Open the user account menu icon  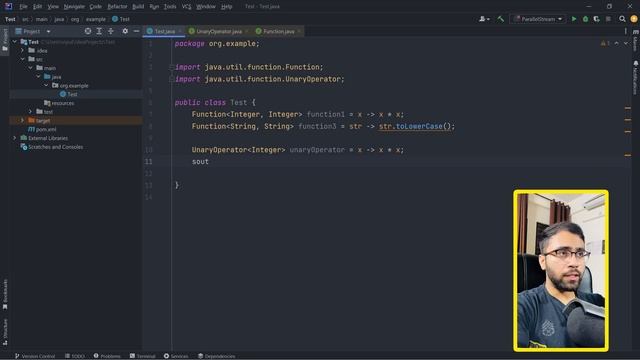(x=484, y=19)
